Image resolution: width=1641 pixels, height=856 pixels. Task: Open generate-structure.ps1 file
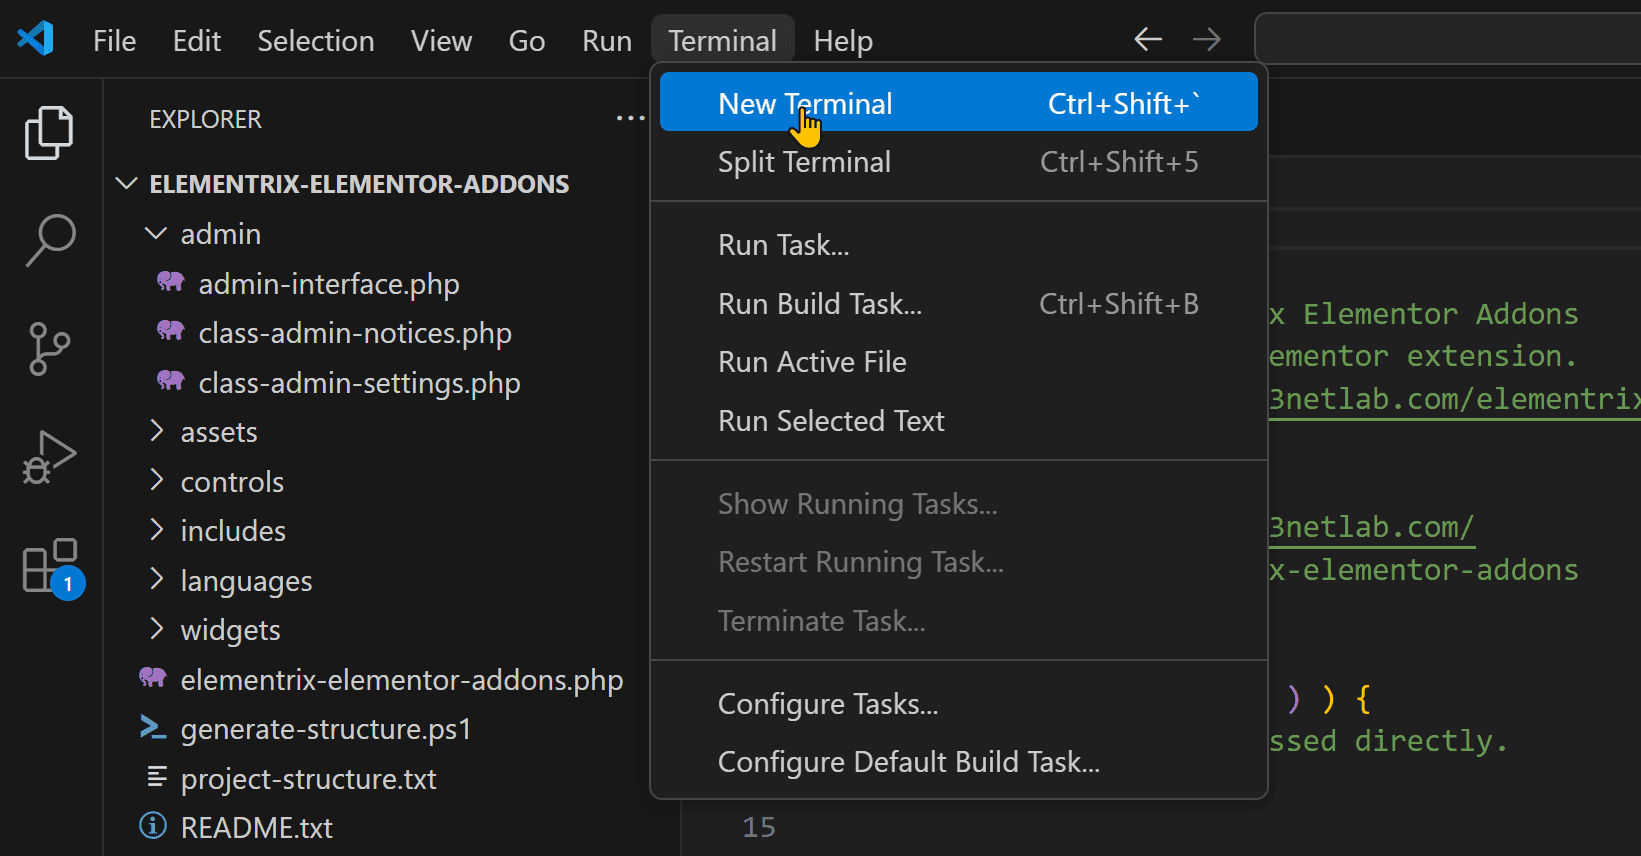325,729
